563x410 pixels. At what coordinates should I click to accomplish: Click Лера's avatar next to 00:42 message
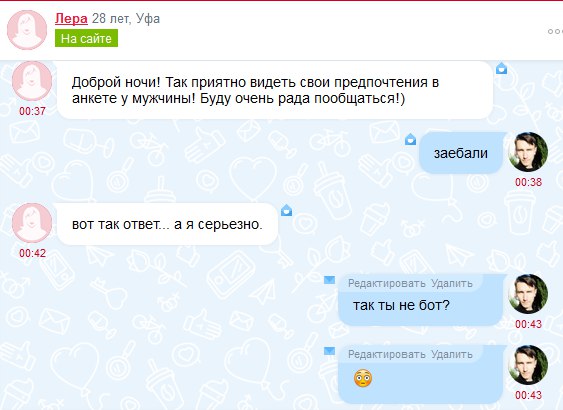coord(32,223)
